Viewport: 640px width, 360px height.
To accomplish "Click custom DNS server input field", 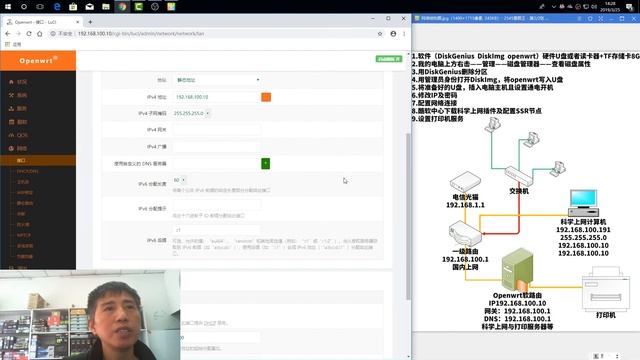I will coord(216,164).
